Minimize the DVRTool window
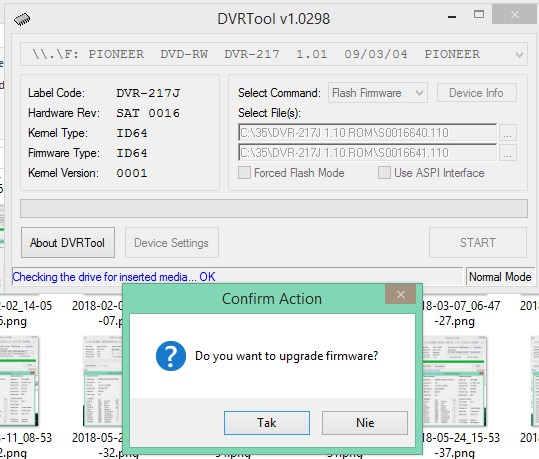539x459 pixels. [x=452, y=17]
